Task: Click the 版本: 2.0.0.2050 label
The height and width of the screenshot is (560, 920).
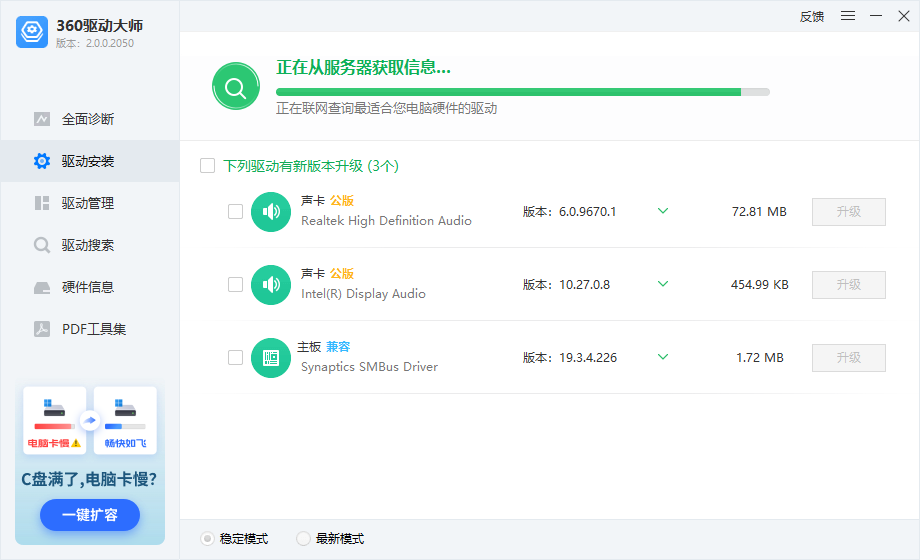Action: (x=95, y=43)
